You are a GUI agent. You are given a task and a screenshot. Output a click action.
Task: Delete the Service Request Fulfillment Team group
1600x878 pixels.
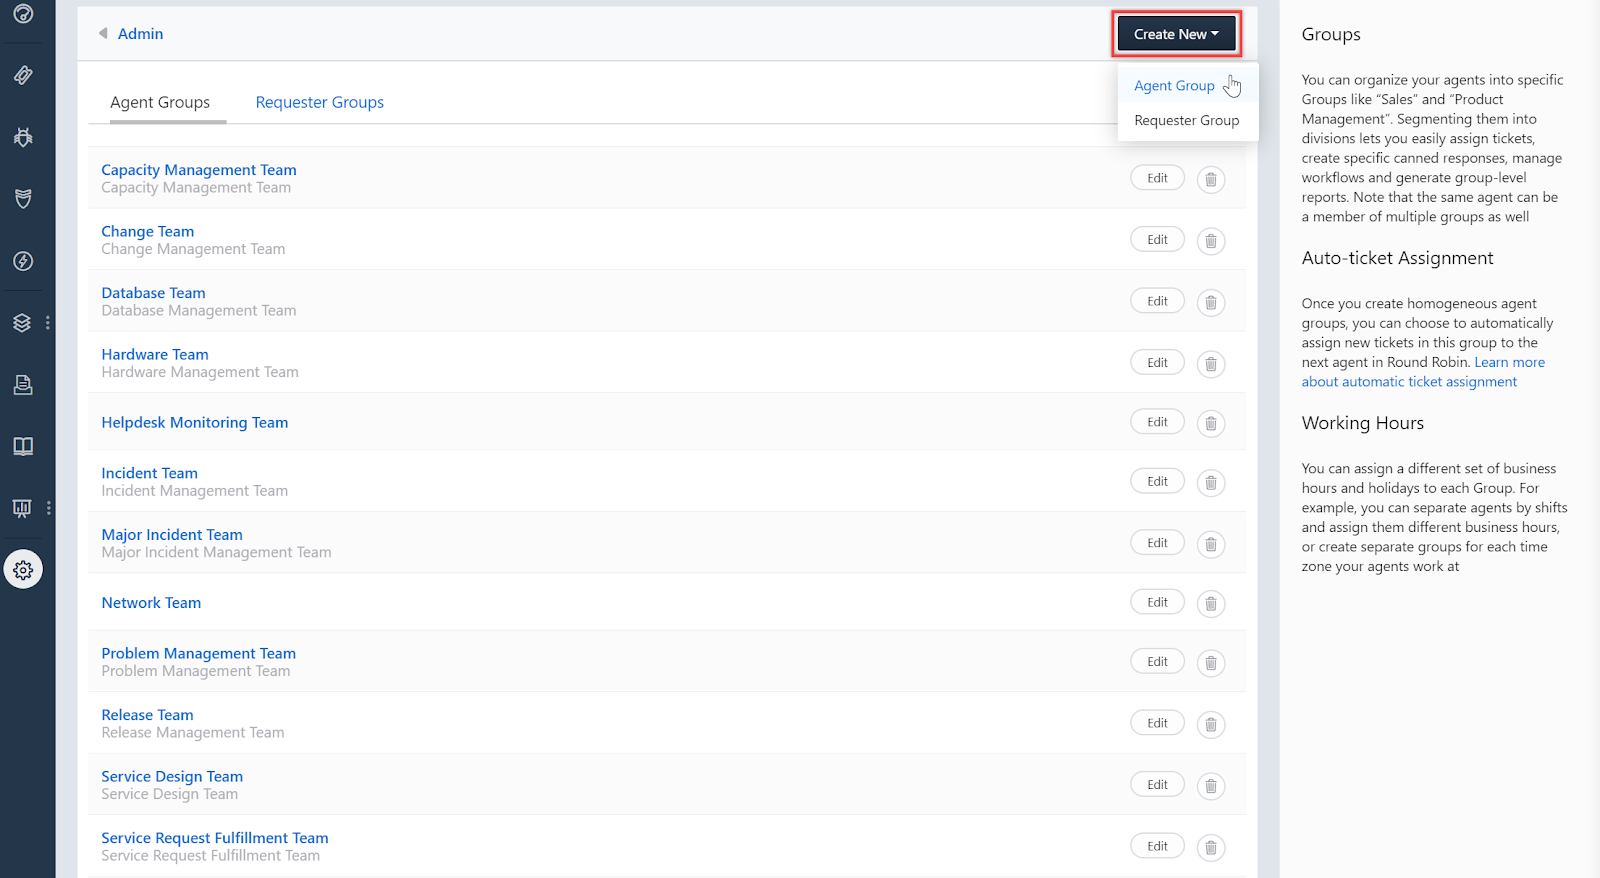coord(1211,848)
